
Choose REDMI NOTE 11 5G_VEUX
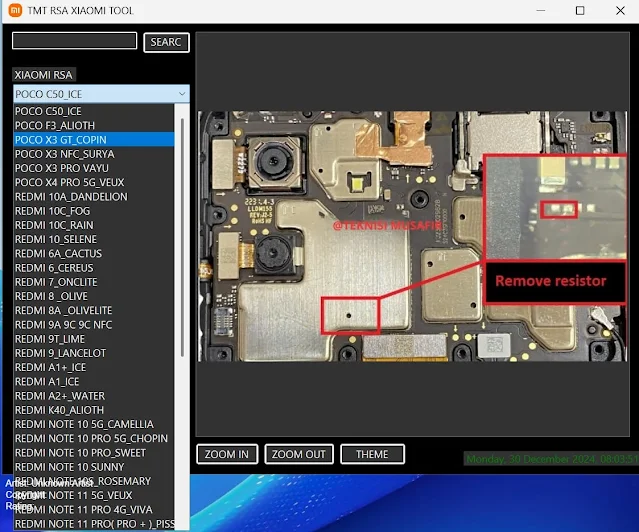coord(94,495)
